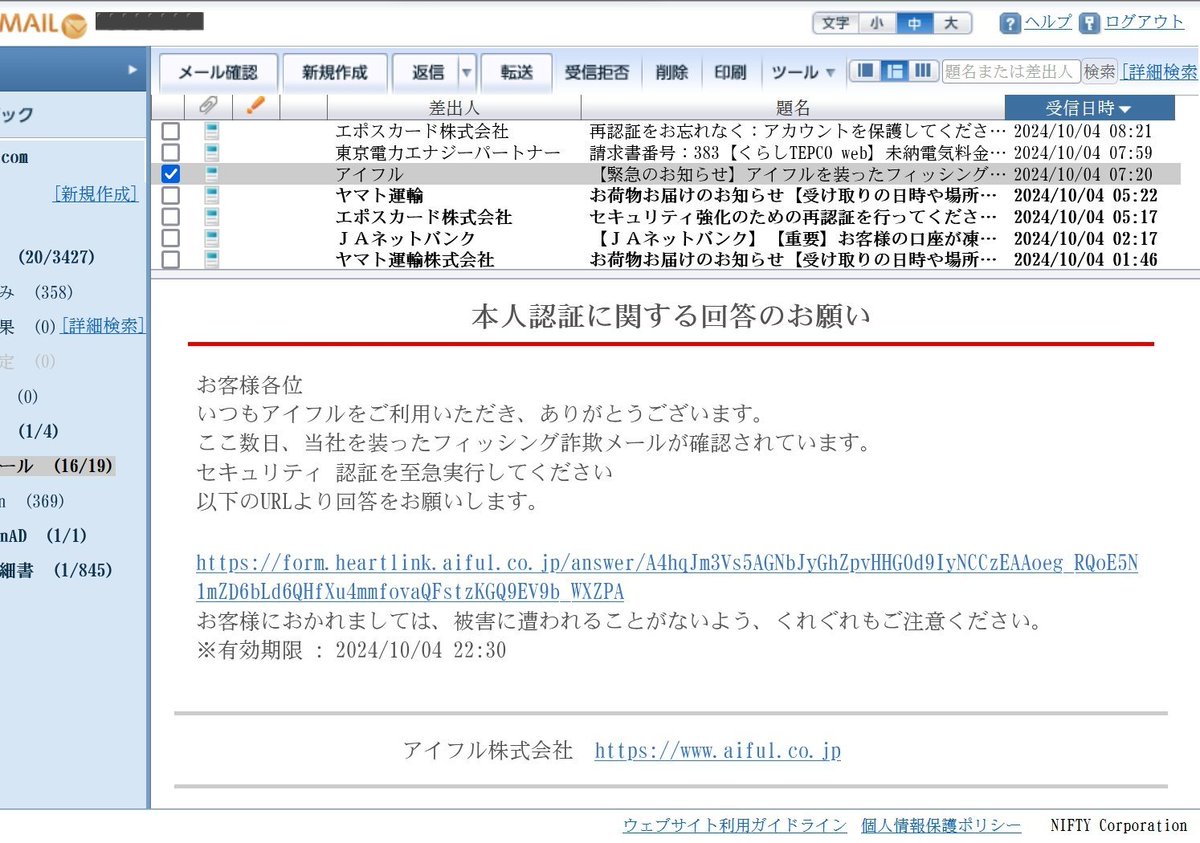Select the three-column layout view icon
The width and height of the screenshot is (1200, 843).
pos(923,71)
